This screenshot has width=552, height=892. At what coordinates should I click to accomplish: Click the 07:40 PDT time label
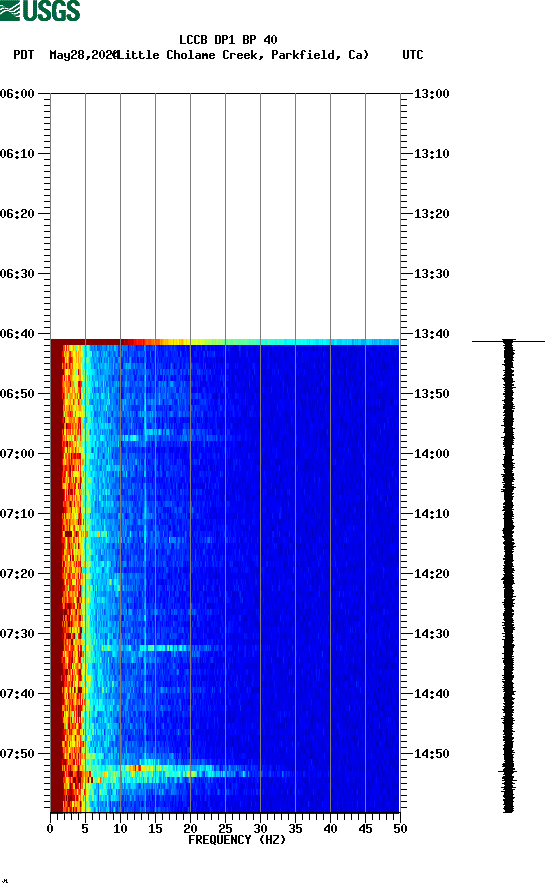18,694
